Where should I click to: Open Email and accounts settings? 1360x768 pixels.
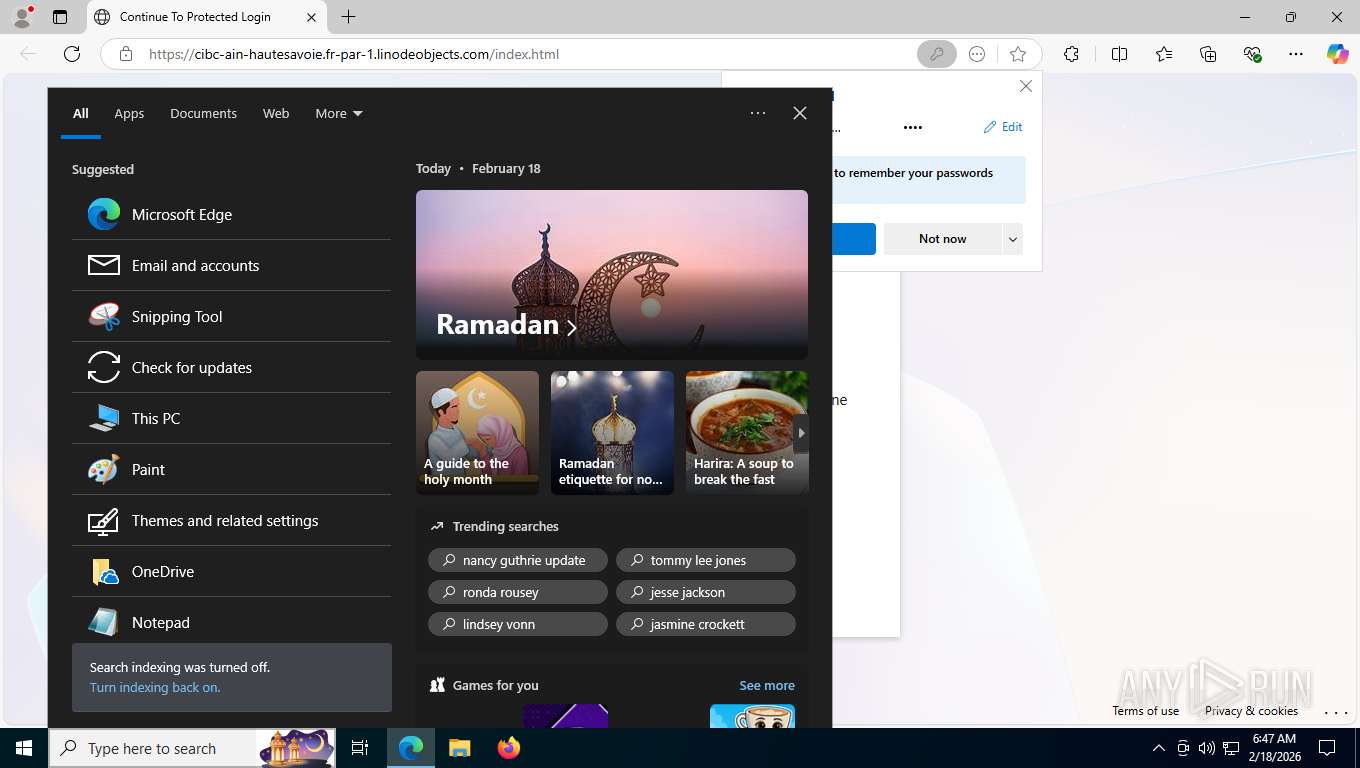click(231, 265)
